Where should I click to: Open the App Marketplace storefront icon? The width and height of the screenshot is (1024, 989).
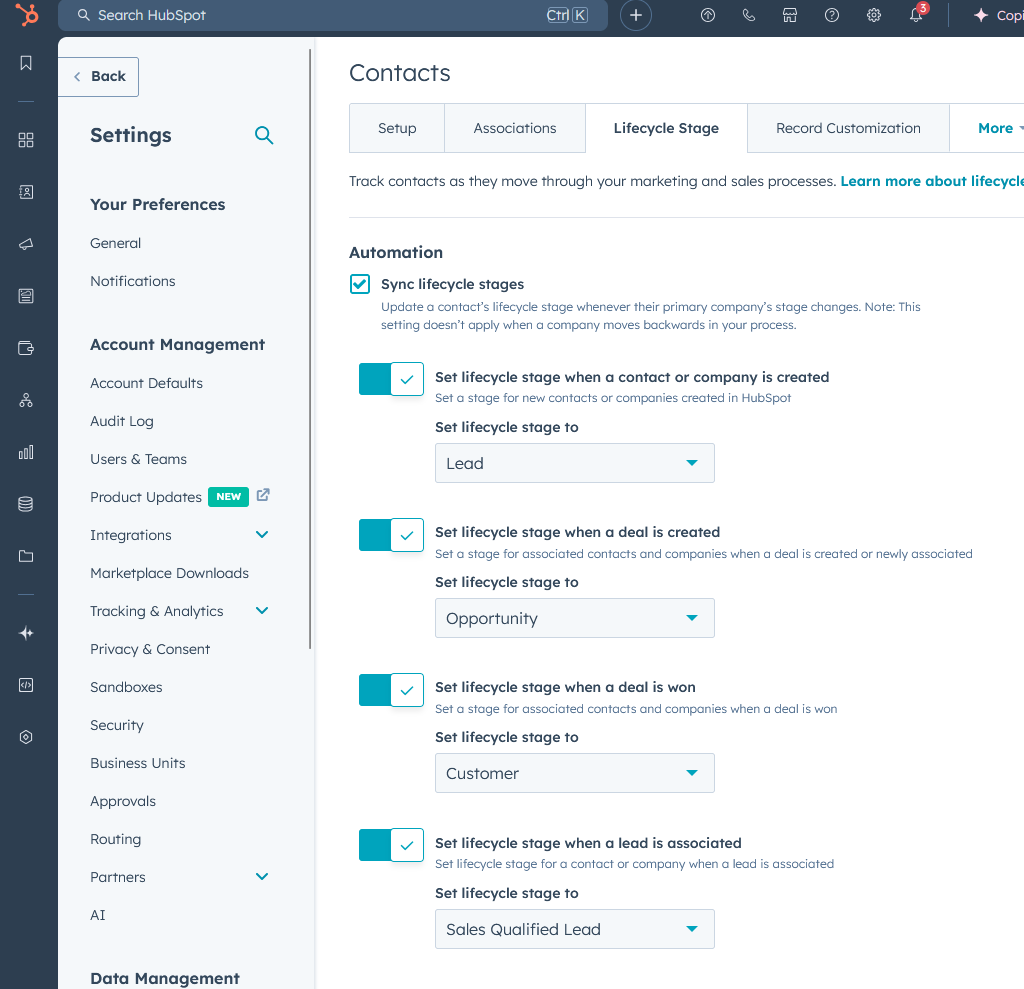(790, 15)
